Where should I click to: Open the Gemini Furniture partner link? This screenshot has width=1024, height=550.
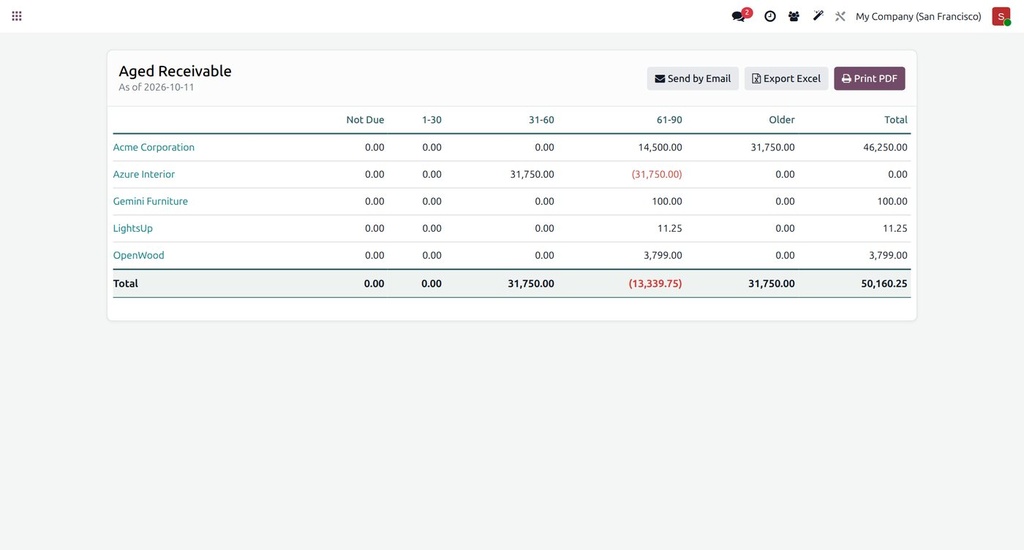pos(150,201)
